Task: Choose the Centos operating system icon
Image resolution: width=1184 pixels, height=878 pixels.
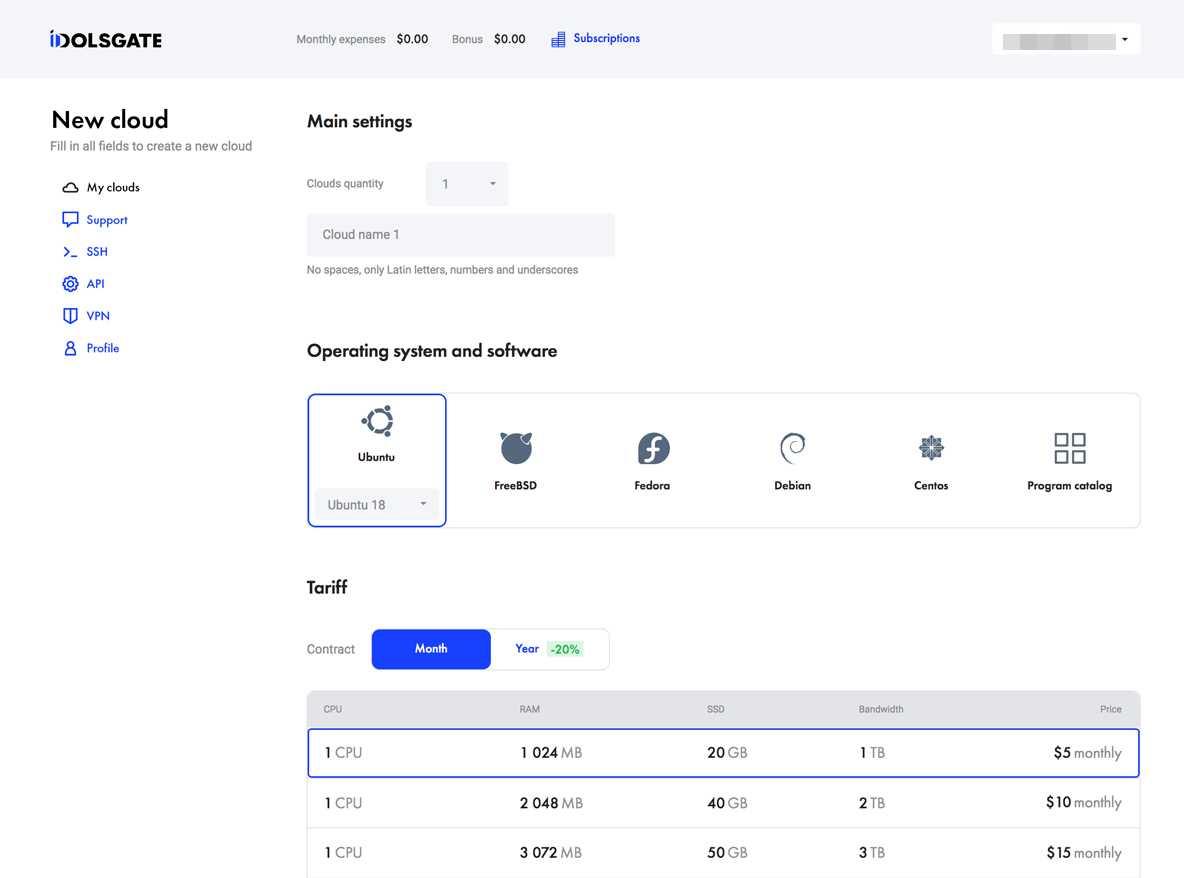Action: point(931,448)
